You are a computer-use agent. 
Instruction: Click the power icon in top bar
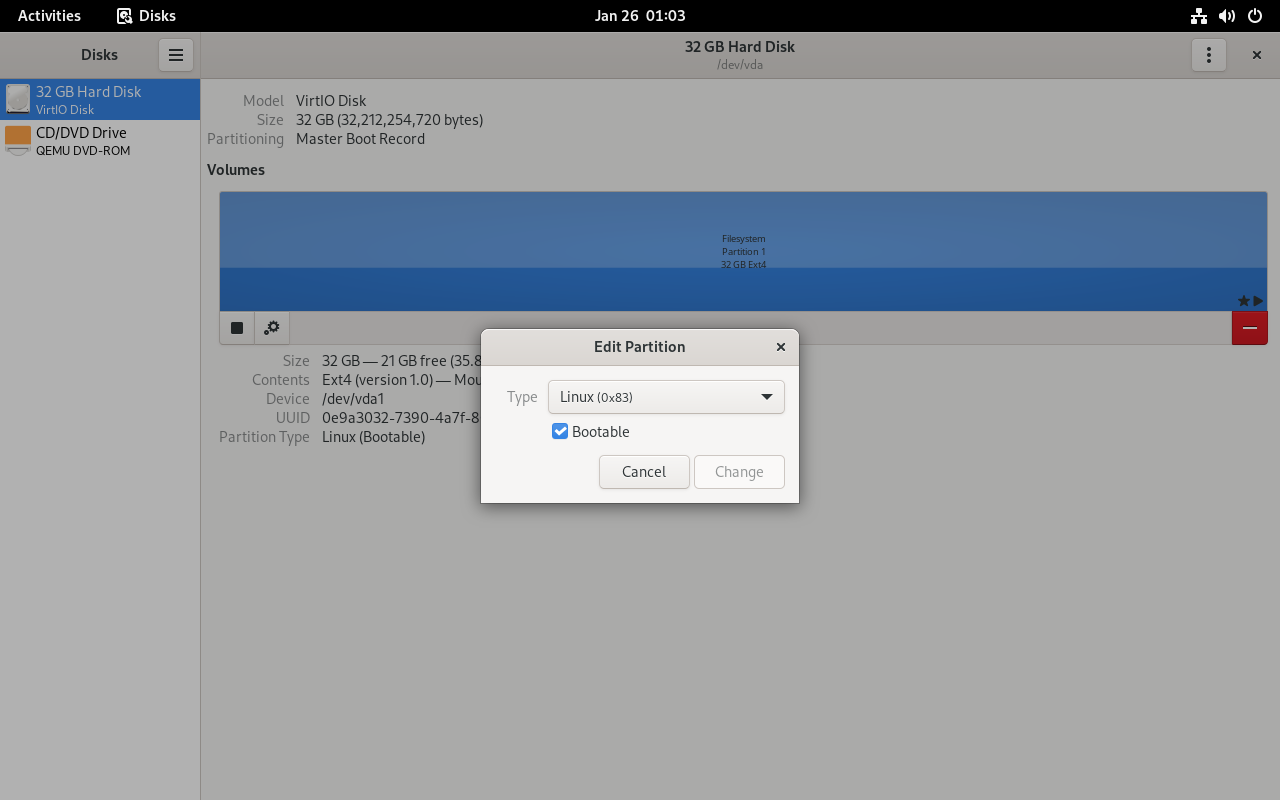tap(1255, 16)
